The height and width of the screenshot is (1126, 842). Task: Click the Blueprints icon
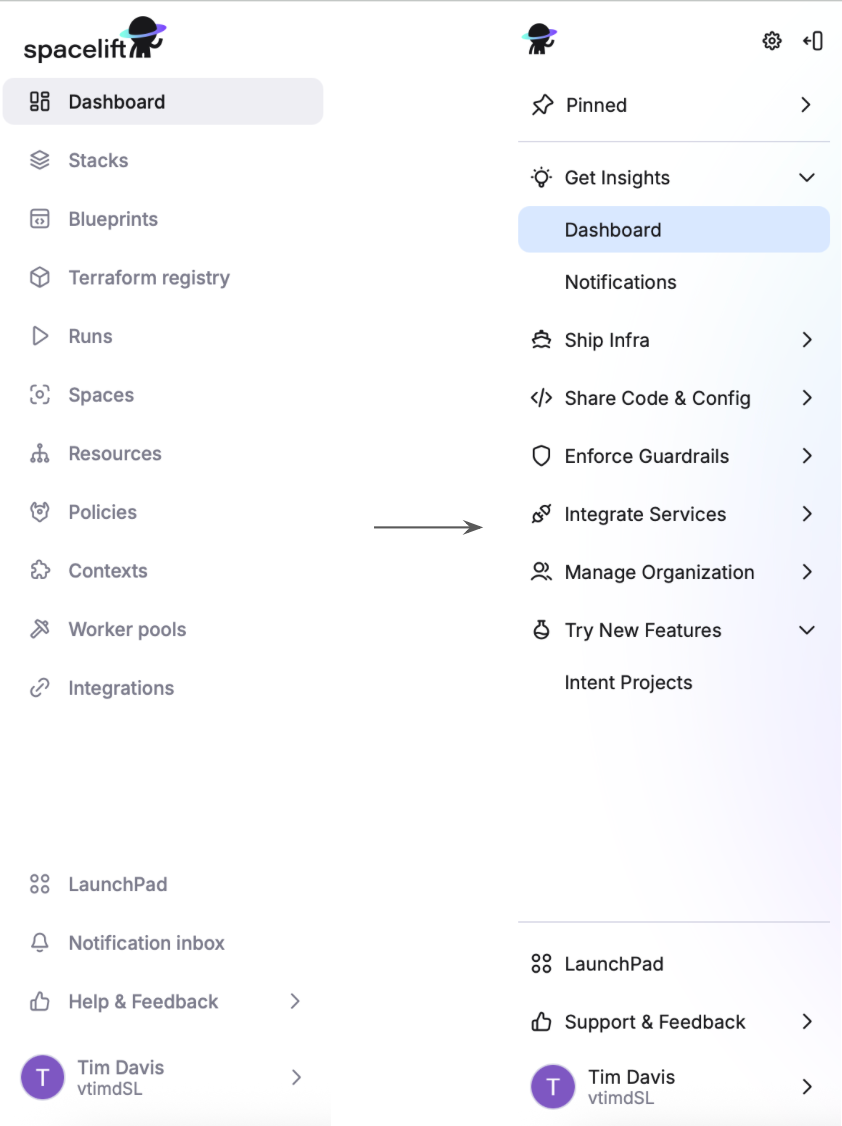tap(39, 219)
